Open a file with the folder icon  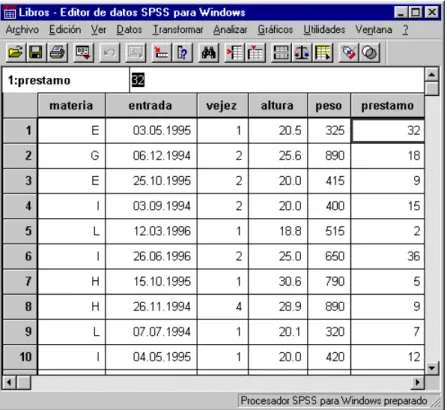point(15,53)
